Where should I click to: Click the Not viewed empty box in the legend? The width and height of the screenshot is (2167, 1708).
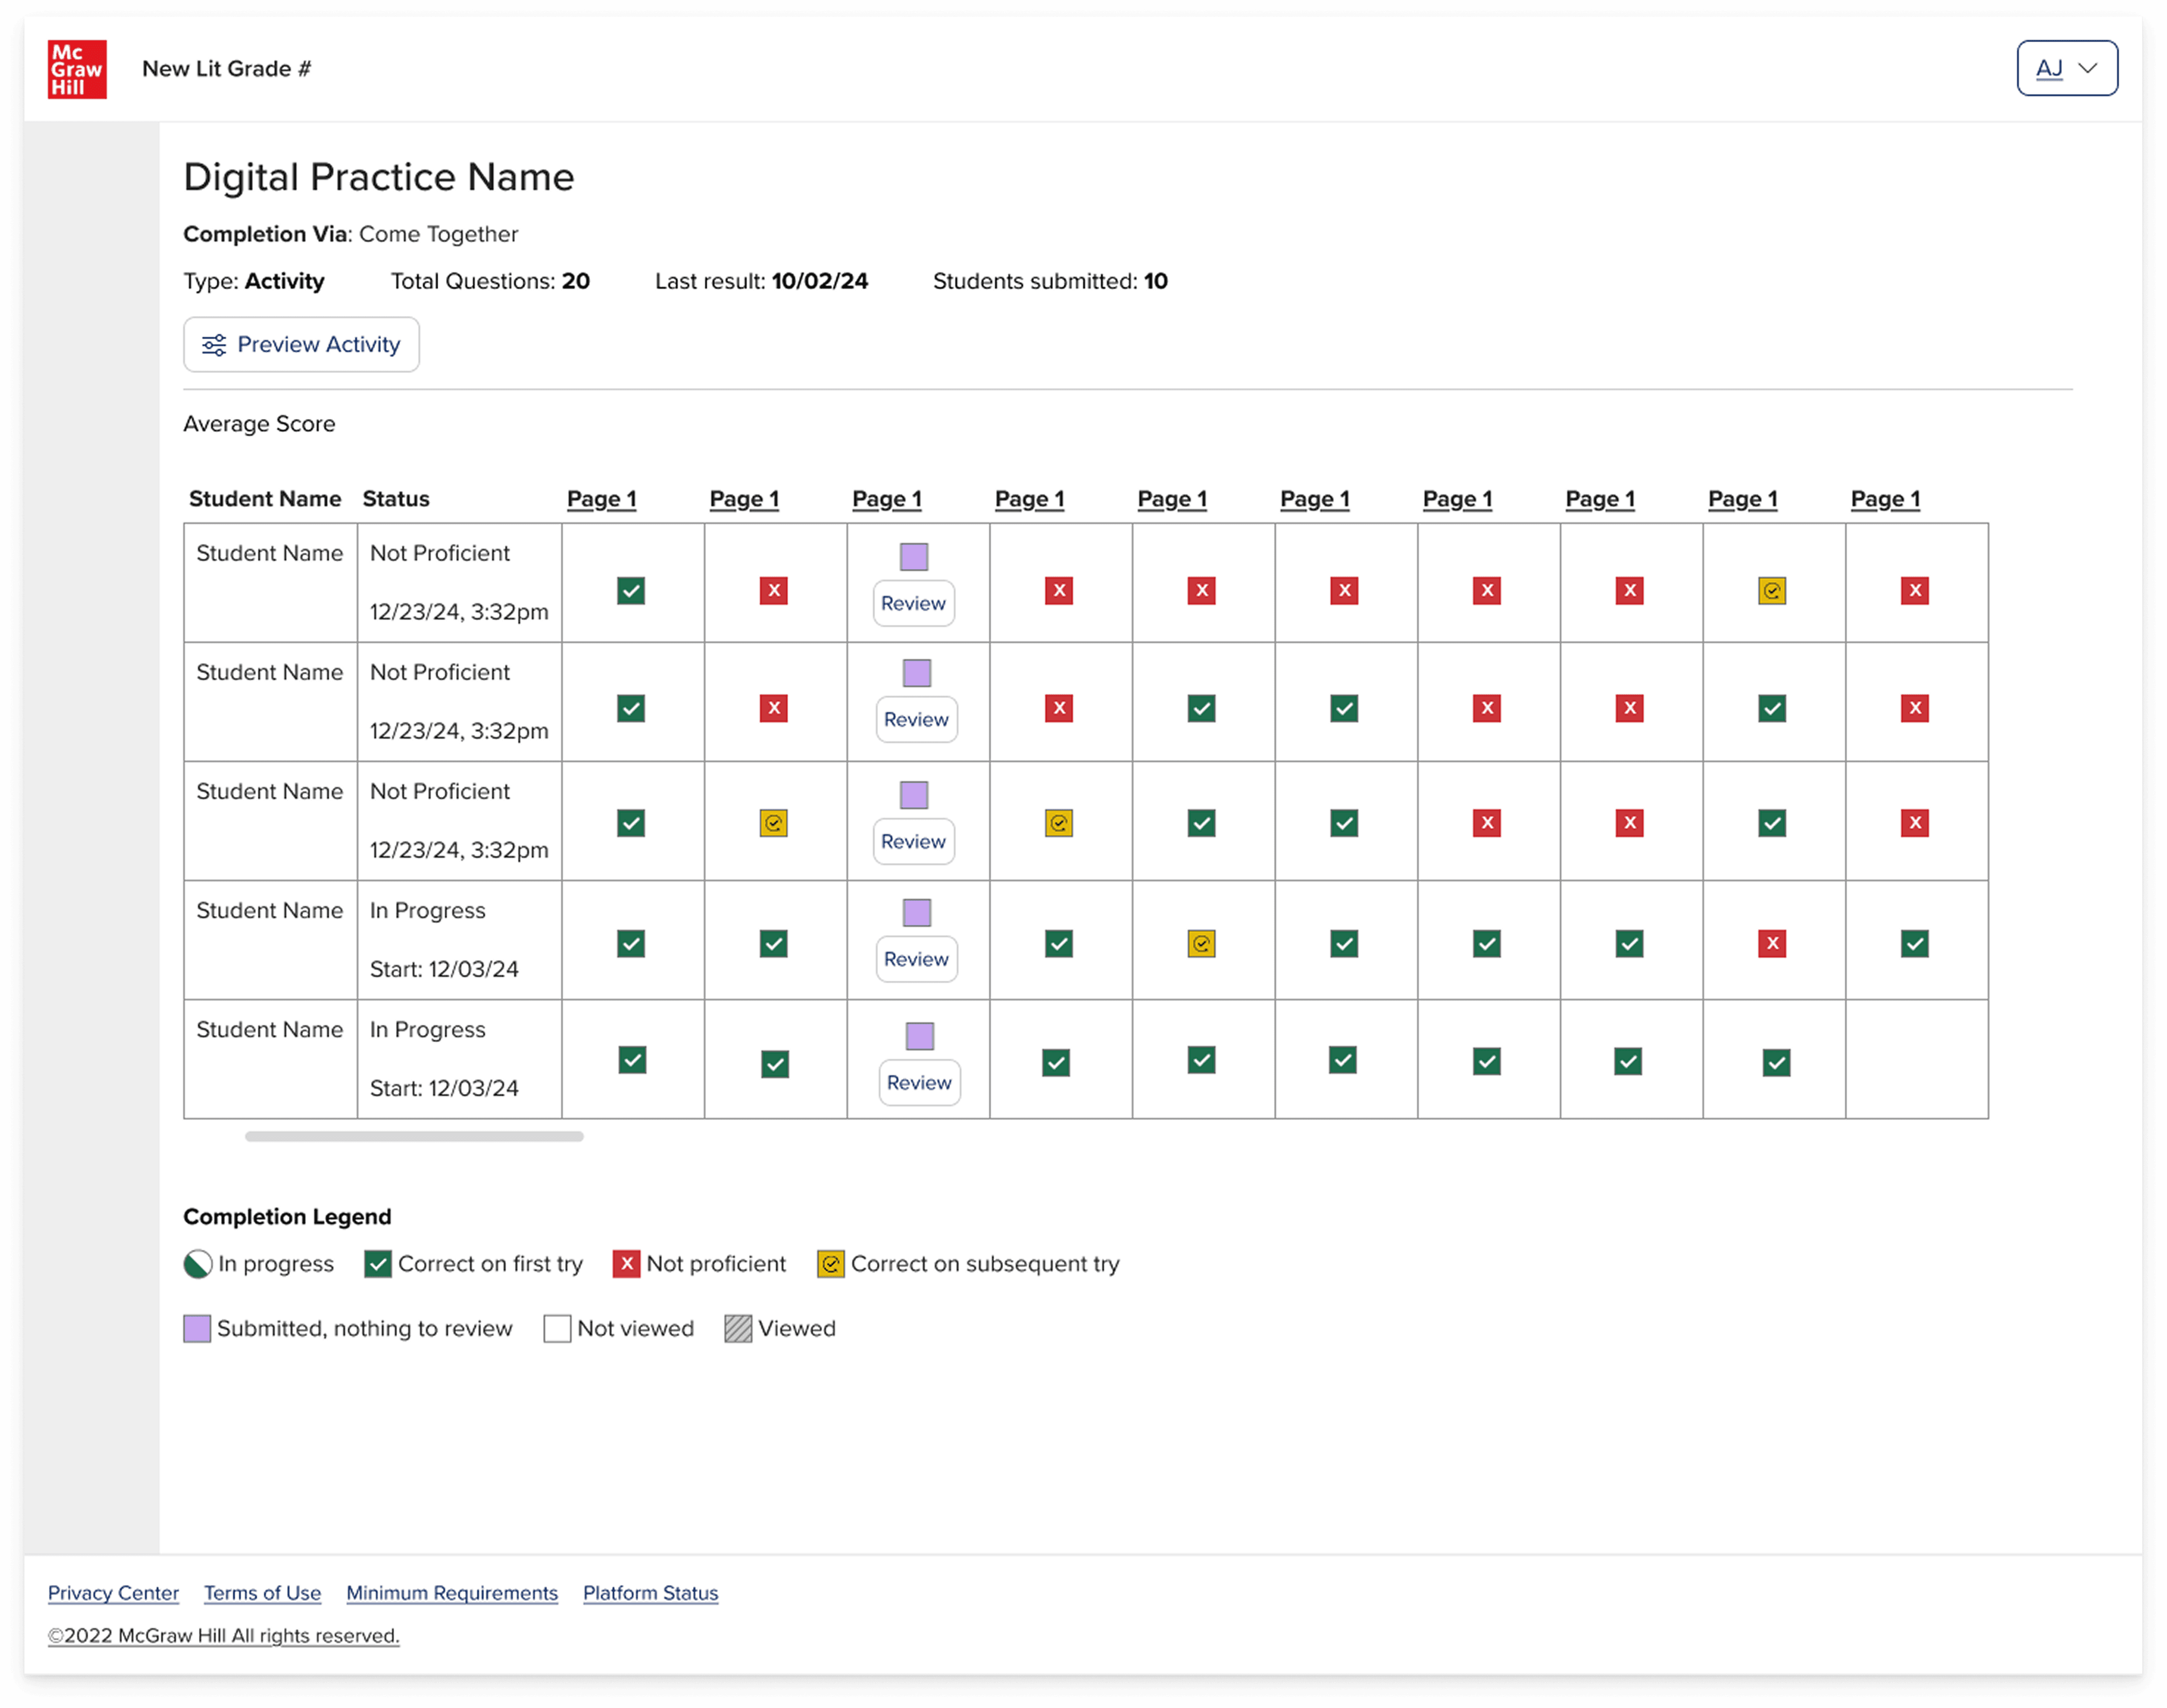coord(557,1329)
